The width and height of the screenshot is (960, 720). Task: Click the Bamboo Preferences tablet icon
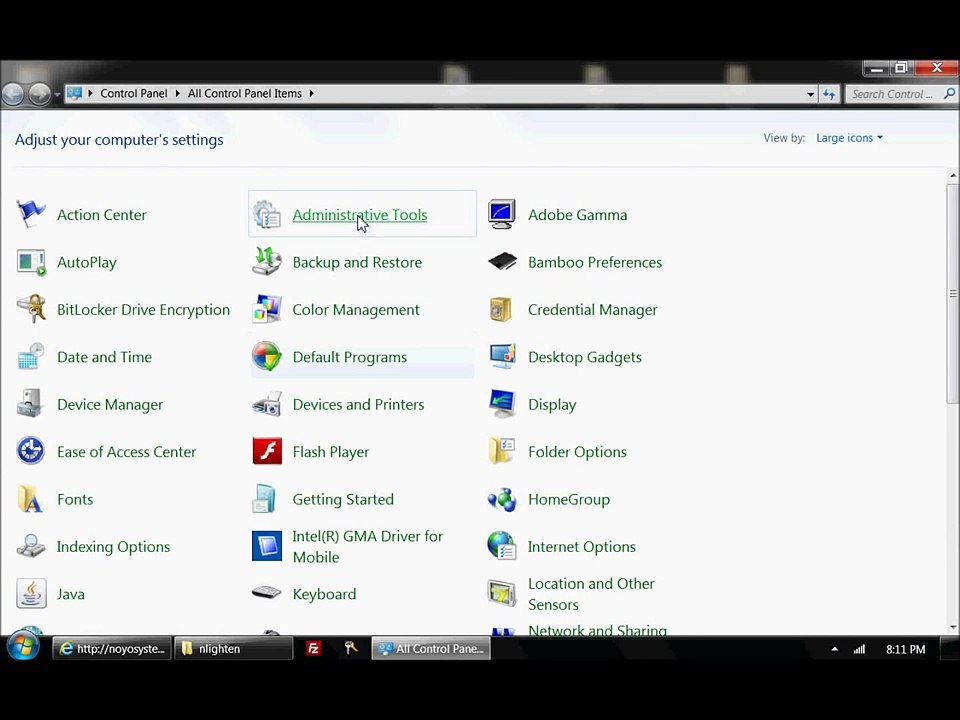tap(502, 262)
